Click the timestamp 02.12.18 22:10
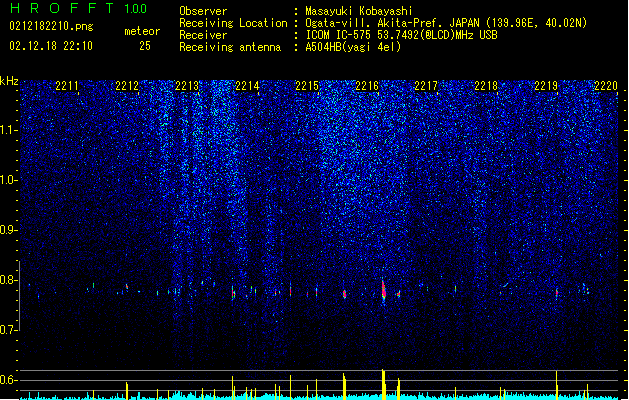This screenshot has width=629, height=400. 51,46
